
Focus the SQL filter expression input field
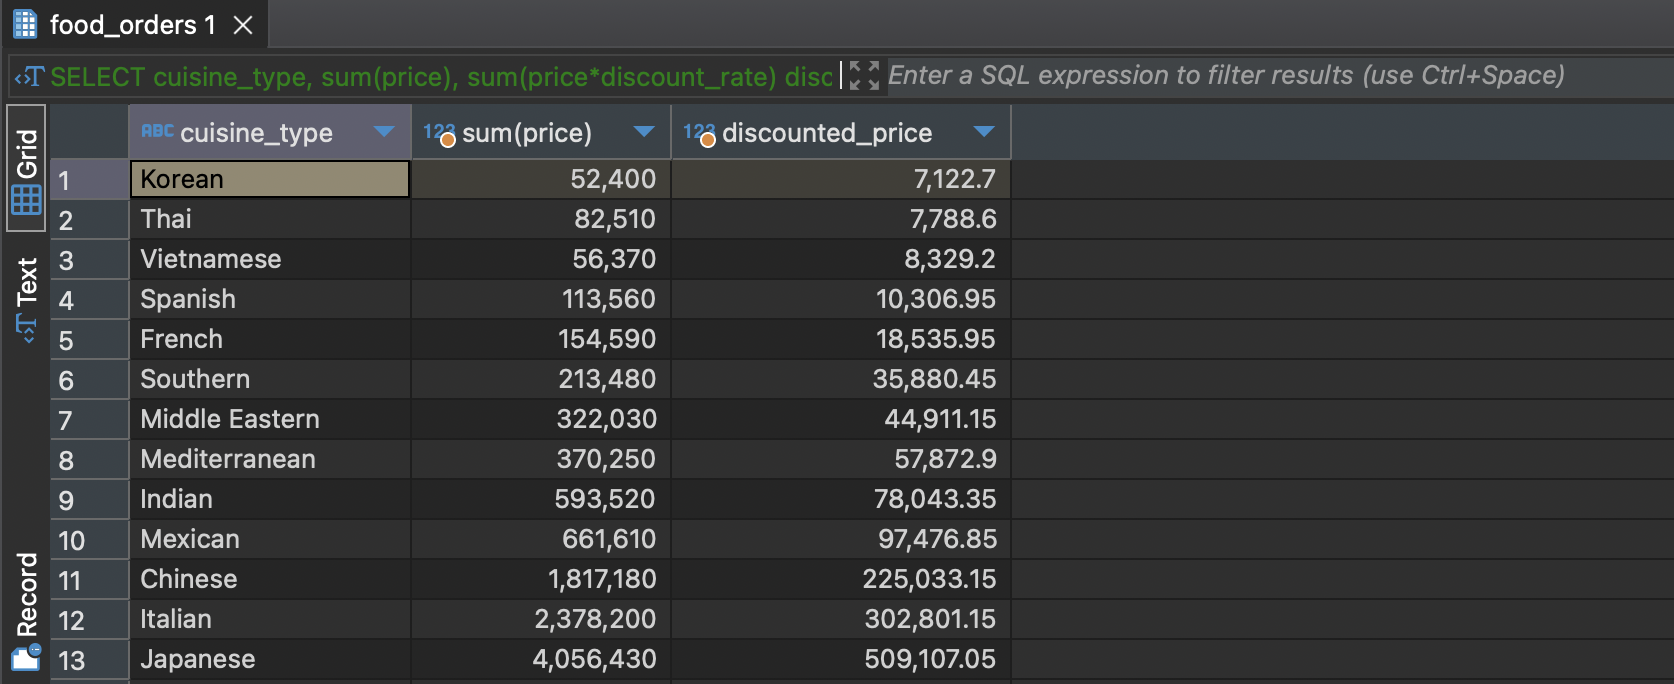tap(1279, 76)
